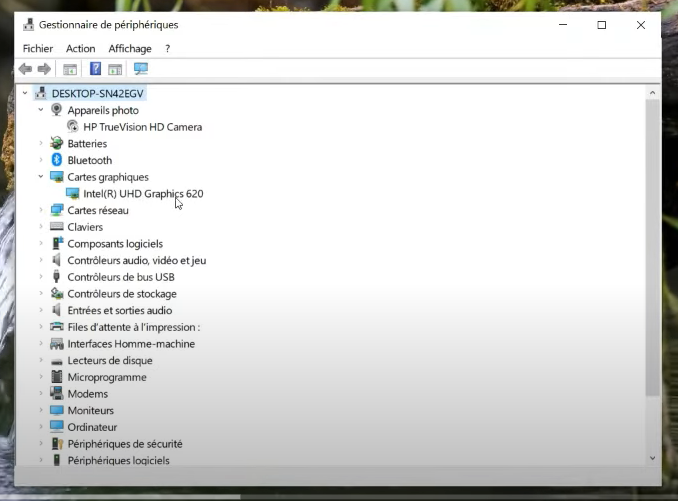Collapse the Cartes graphiques category
Screen dimensions: 678x501
(x=41, y=177)
